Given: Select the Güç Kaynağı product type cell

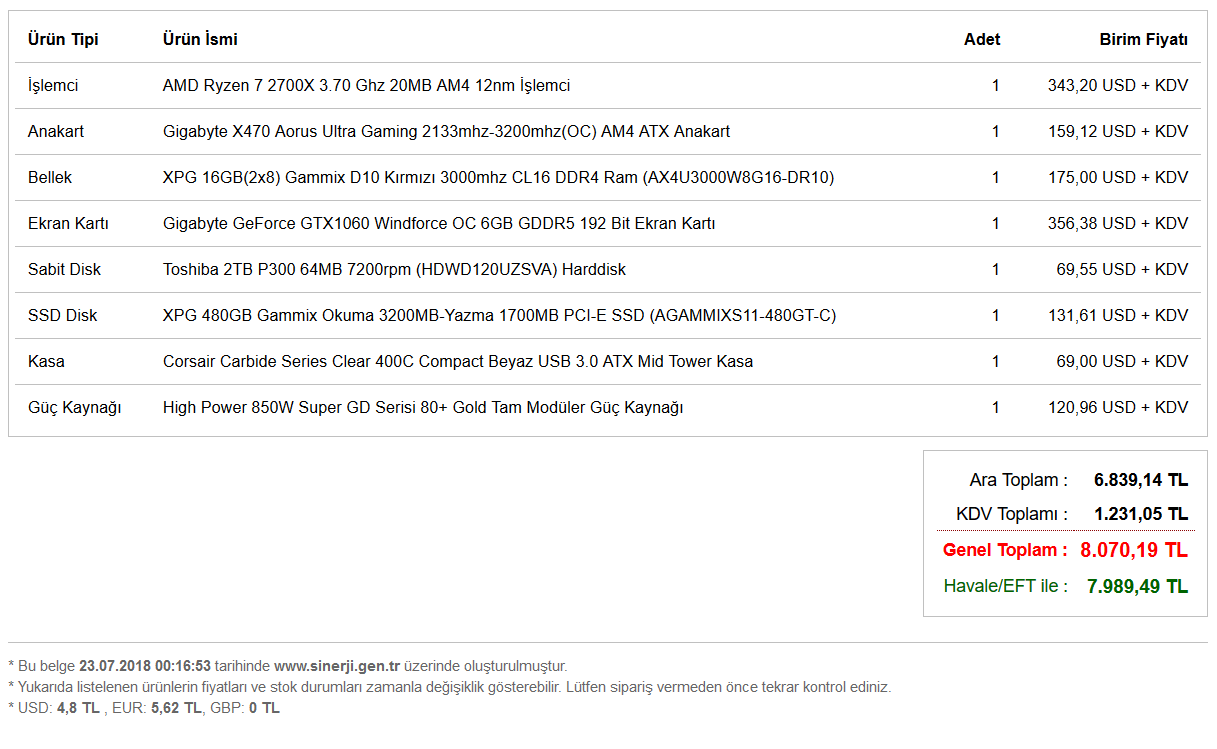Looking at the screenshot, I should pos(74,408).
